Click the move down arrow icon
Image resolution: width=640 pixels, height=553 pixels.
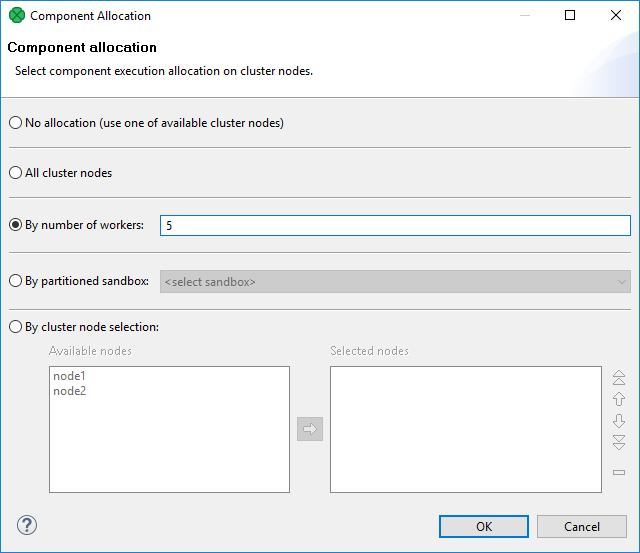click(x=619, y=421)
